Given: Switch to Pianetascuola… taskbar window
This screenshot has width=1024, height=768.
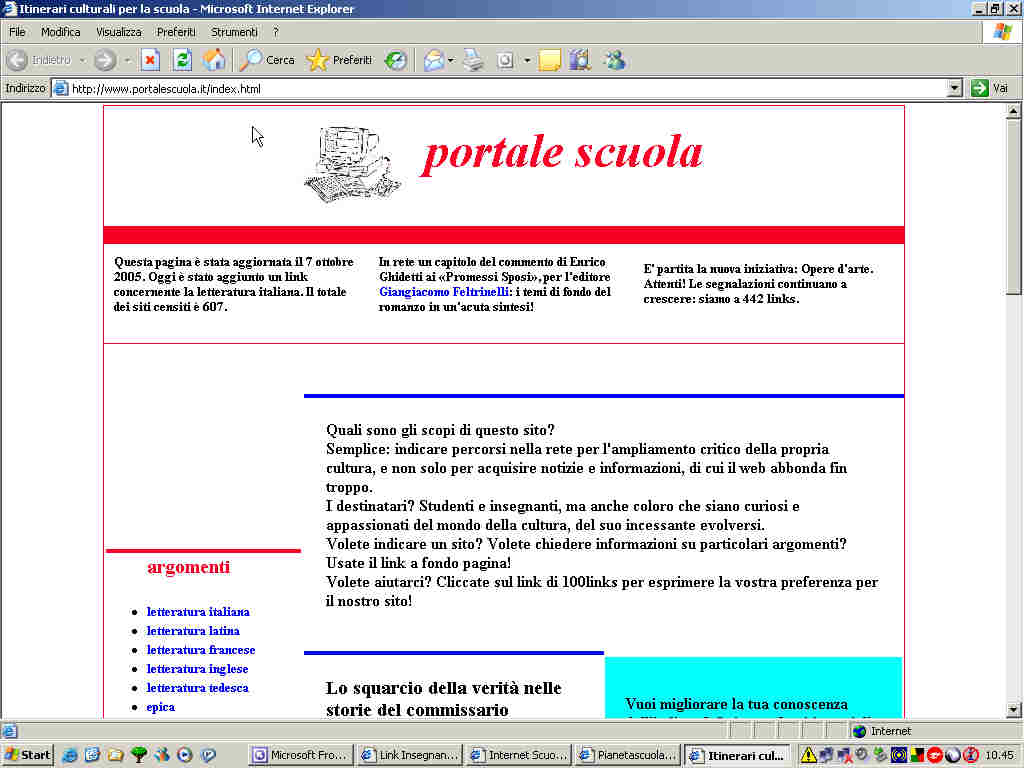Looking at the screenshot, I should point(628,755).
